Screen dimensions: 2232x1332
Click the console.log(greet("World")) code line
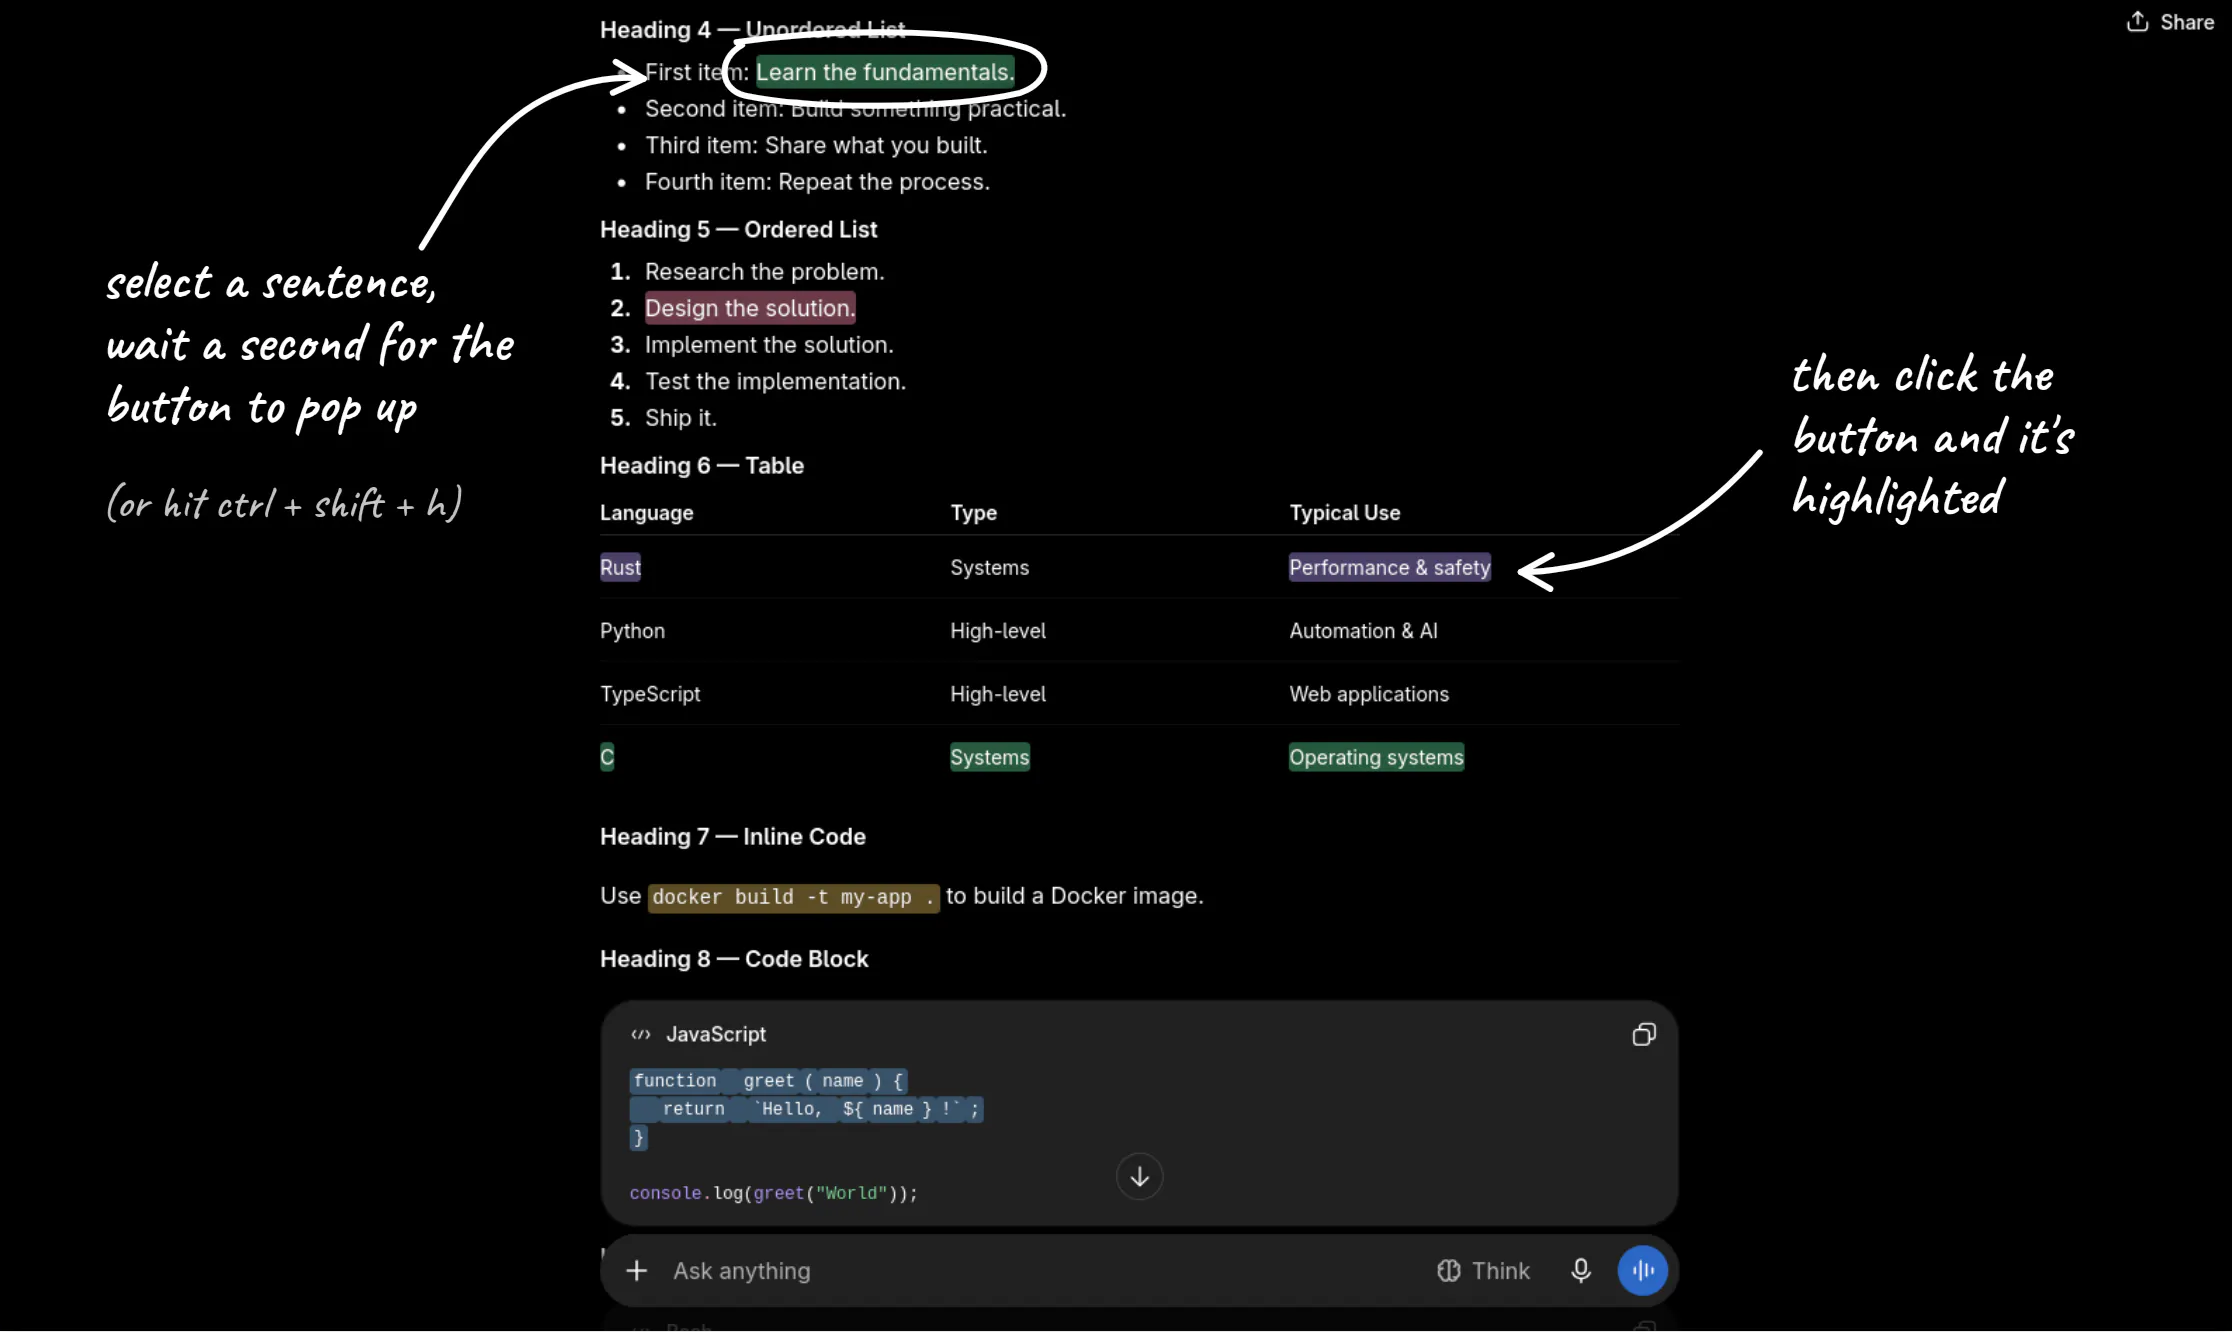pyautogui.click(x=773, y=1193)
